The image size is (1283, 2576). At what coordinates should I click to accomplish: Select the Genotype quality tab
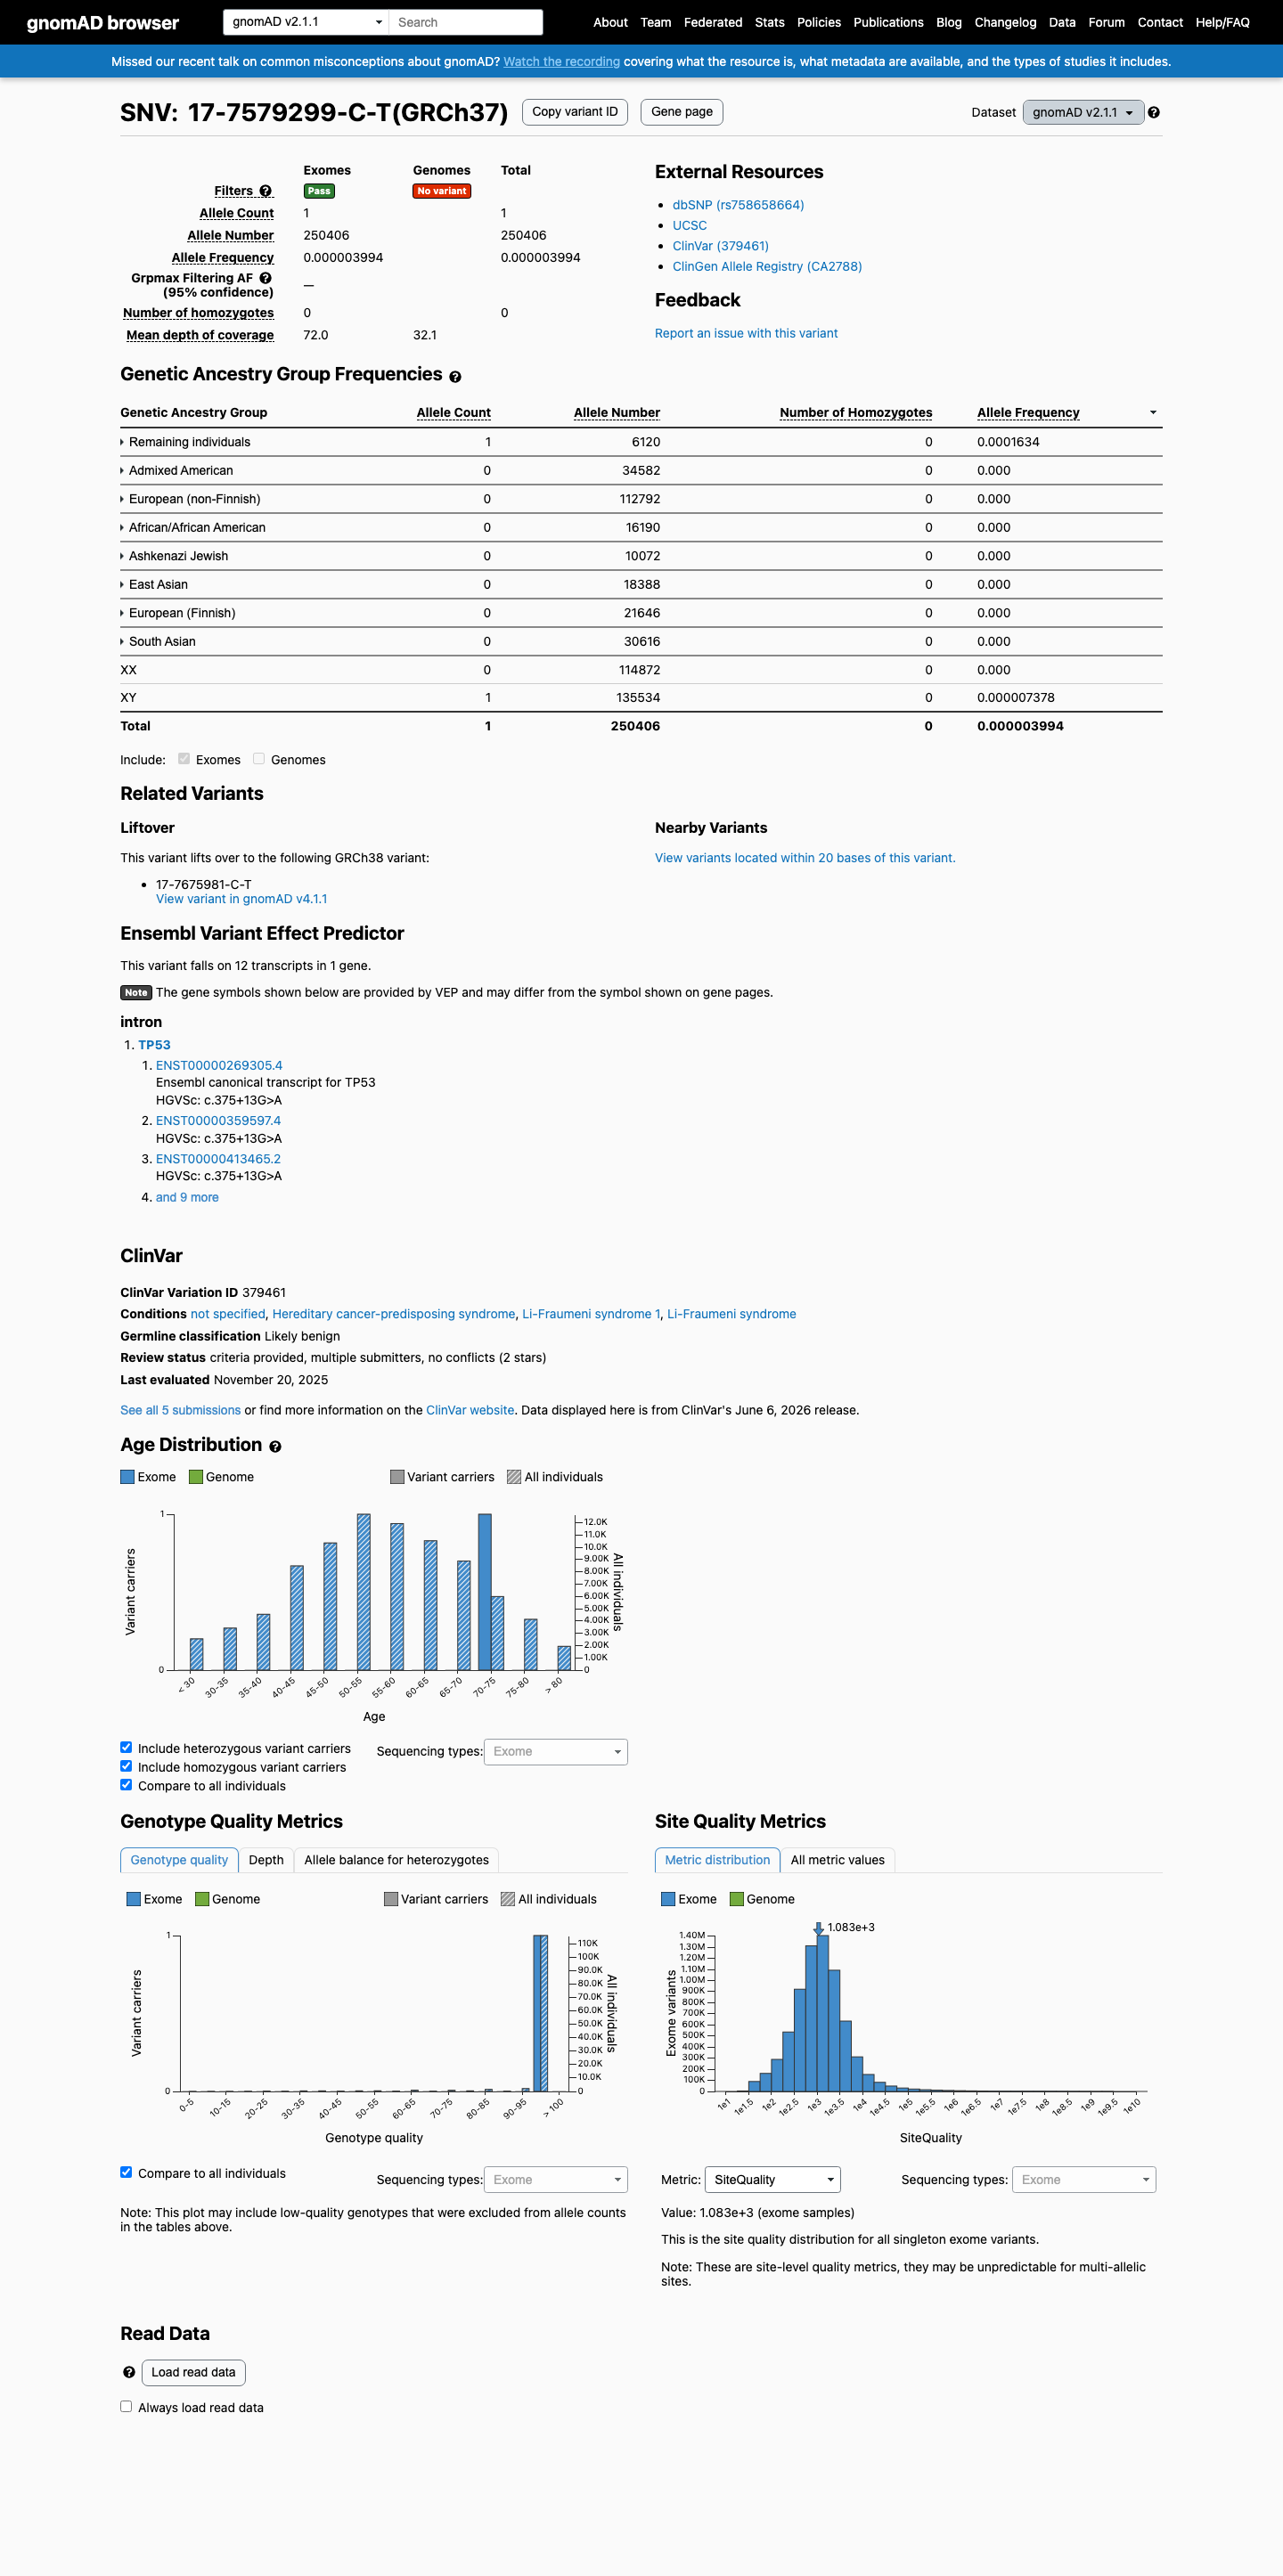(179, 1860)
